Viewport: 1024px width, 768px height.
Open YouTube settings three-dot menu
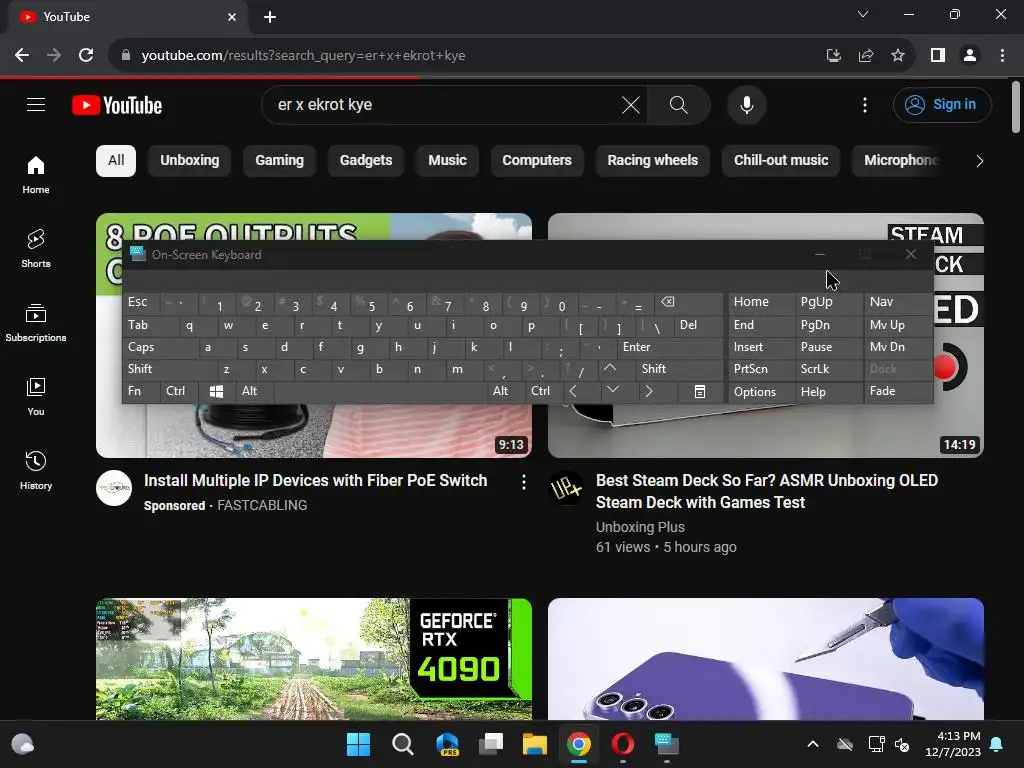pyautogui.click(x=865, y=104)
